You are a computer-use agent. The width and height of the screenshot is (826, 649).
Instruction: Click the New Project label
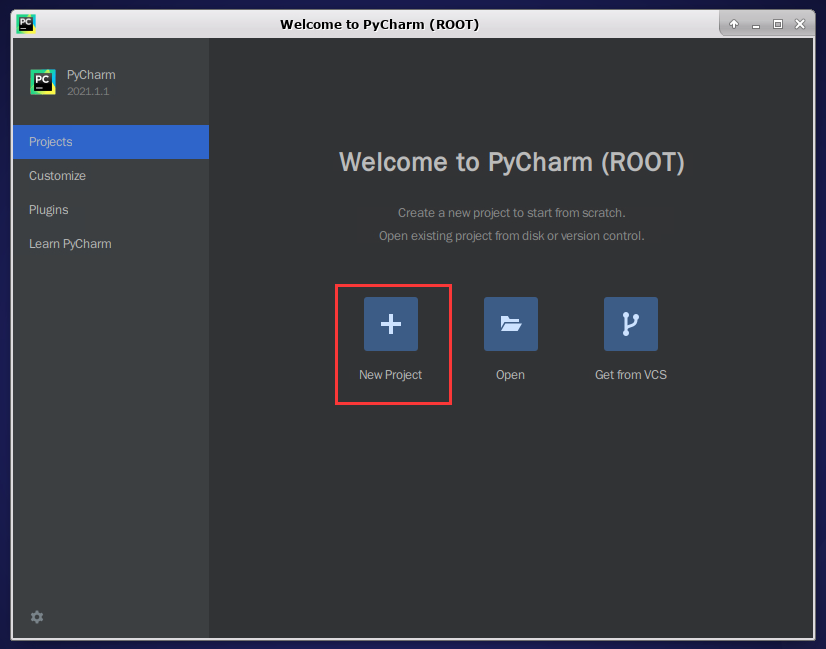(390, 375)
